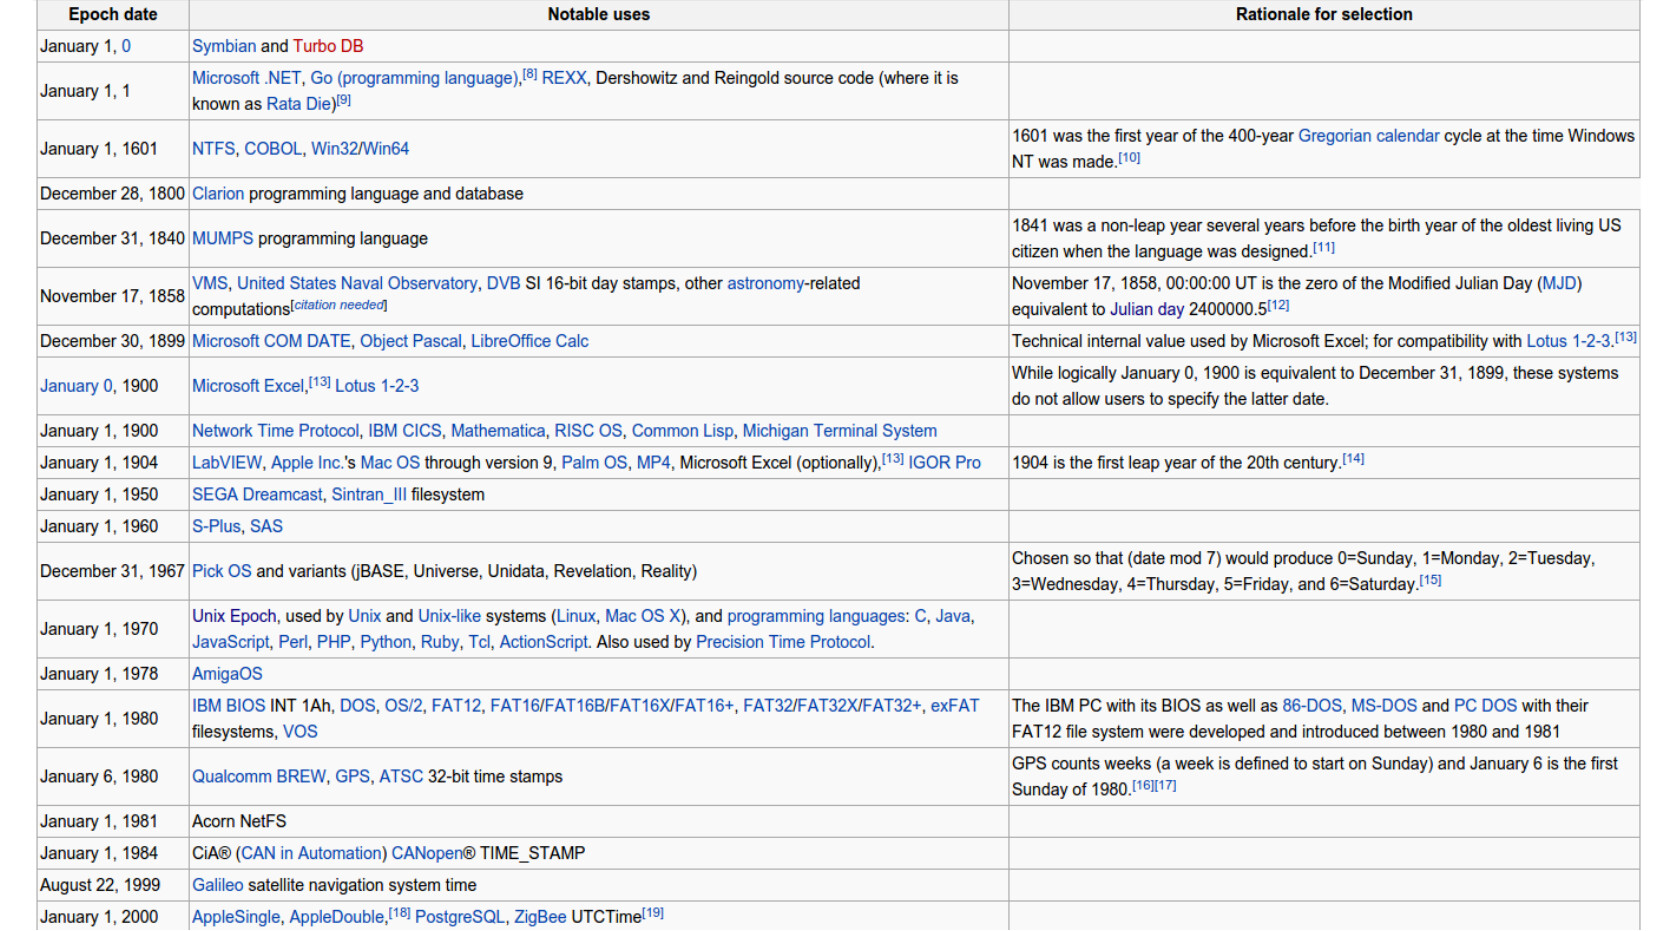Follow the astronomy link
1654x931 pixels.
[765, 284]
